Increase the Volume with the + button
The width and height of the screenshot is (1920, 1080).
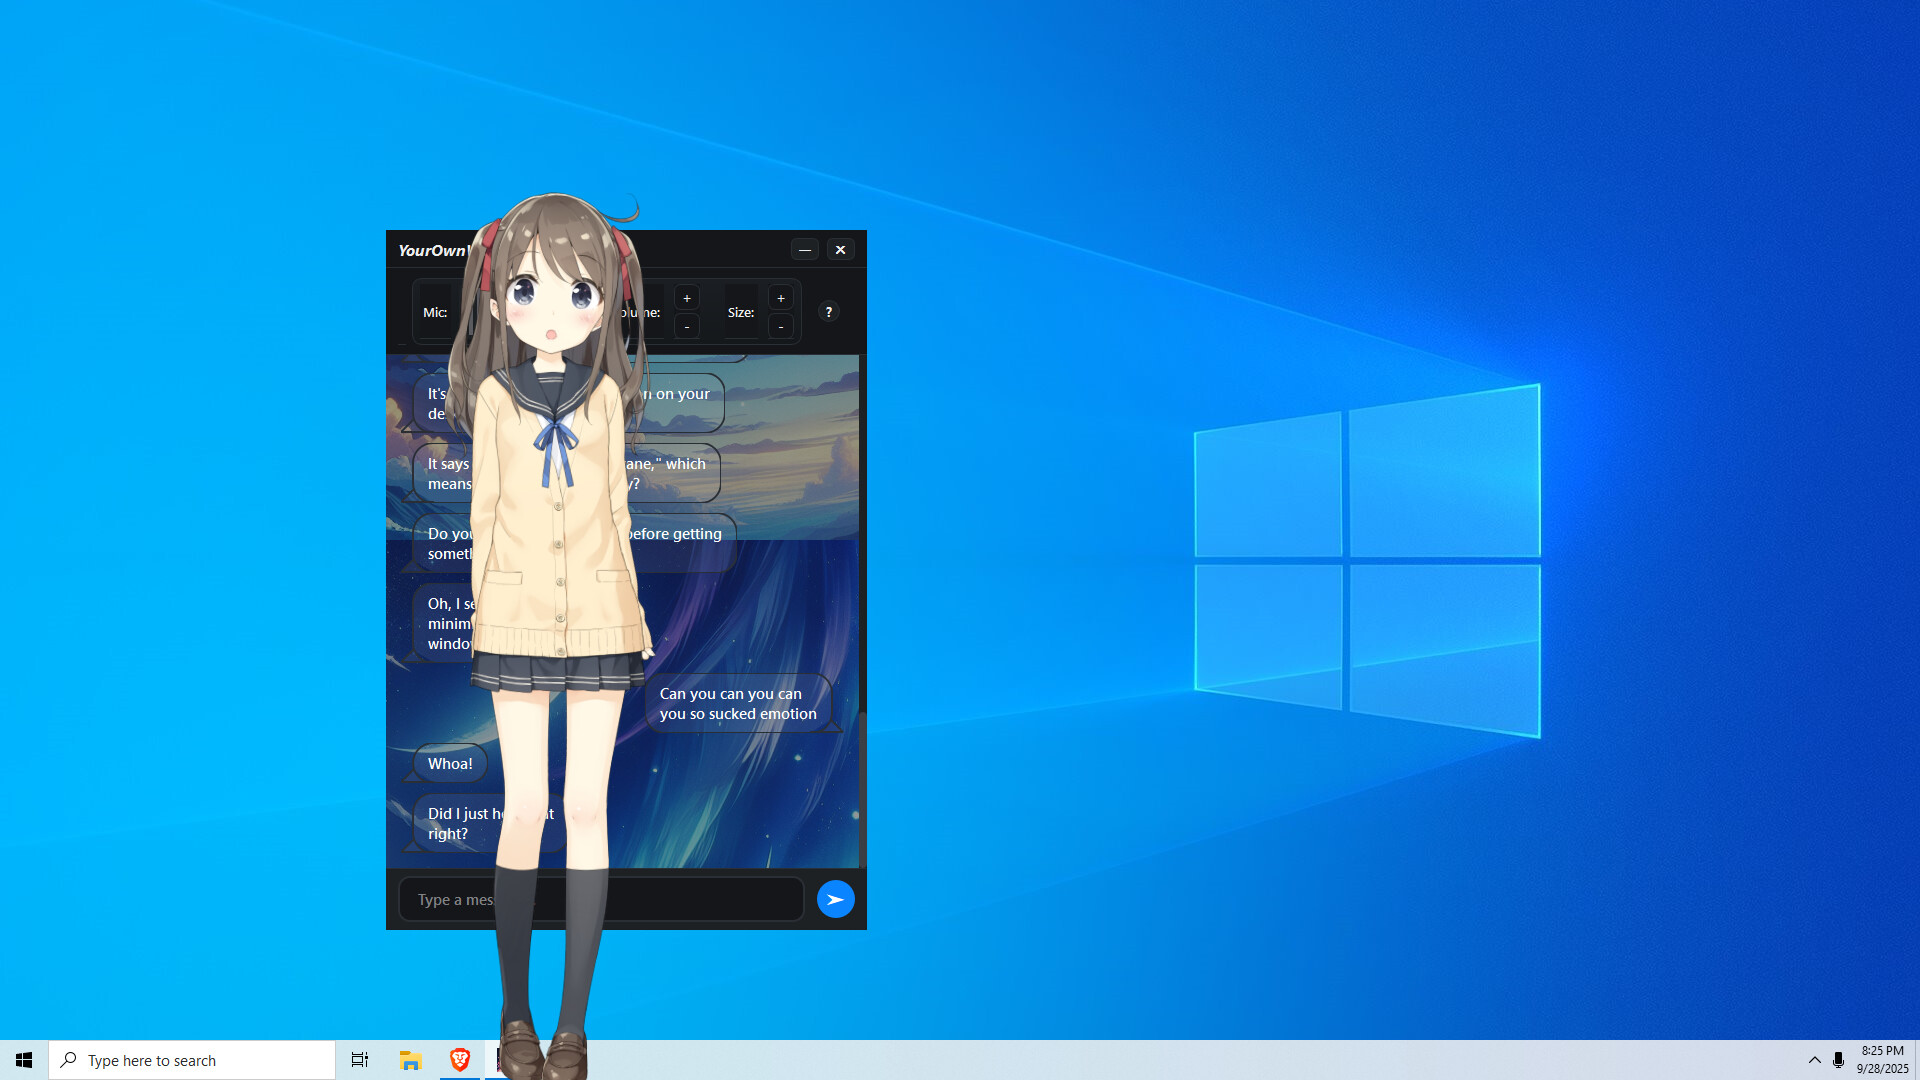tap(687, 297)
